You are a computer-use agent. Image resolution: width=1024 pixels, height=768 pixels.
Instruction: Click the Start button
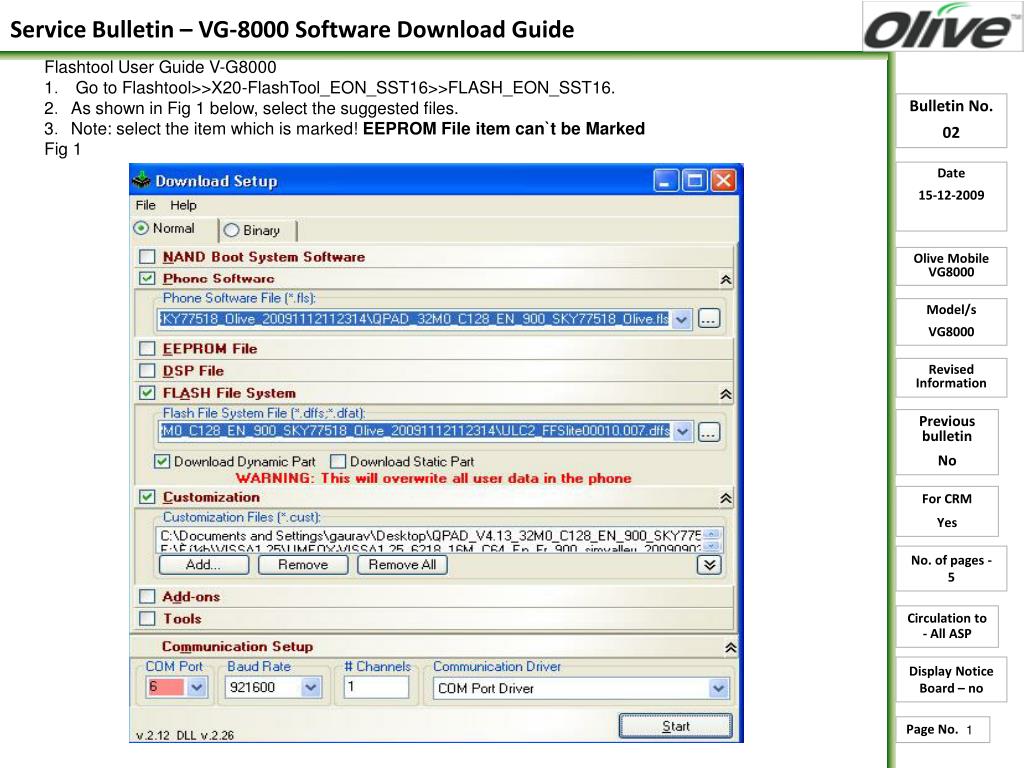tap(676, 726)
